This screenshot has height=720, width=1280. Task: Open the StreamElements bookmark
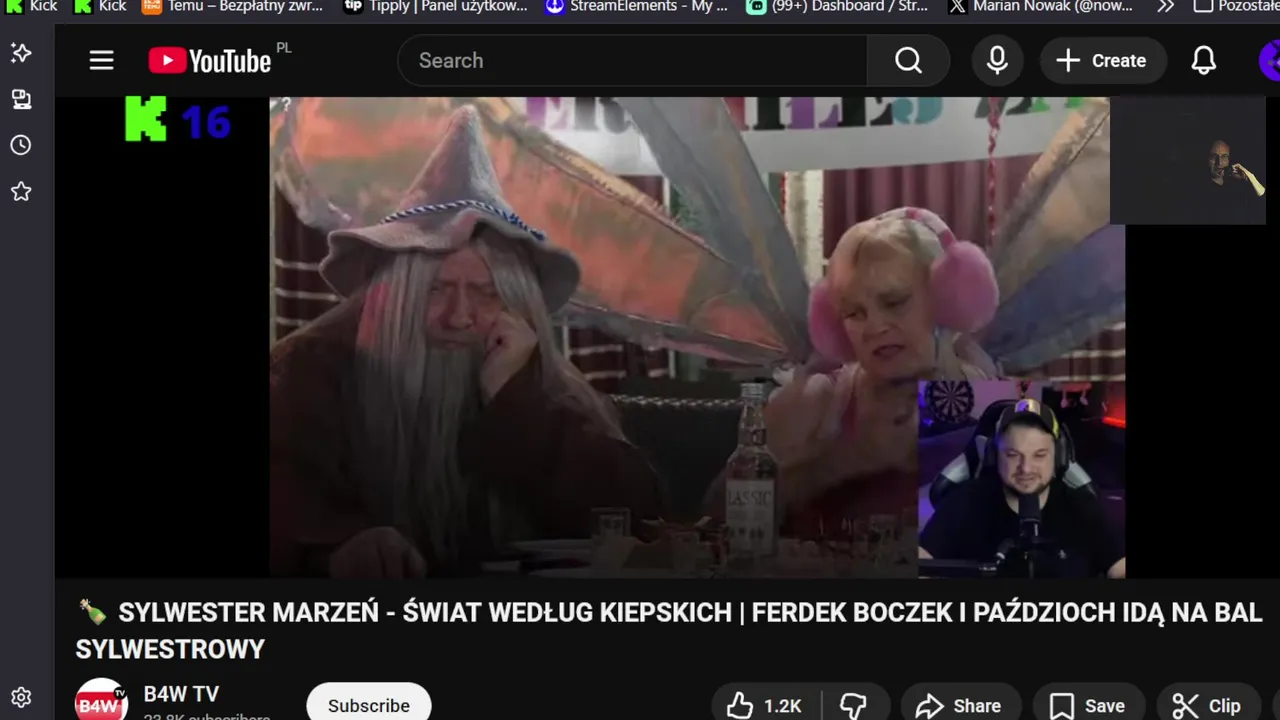pyautogui.click(x=637, y=7)
